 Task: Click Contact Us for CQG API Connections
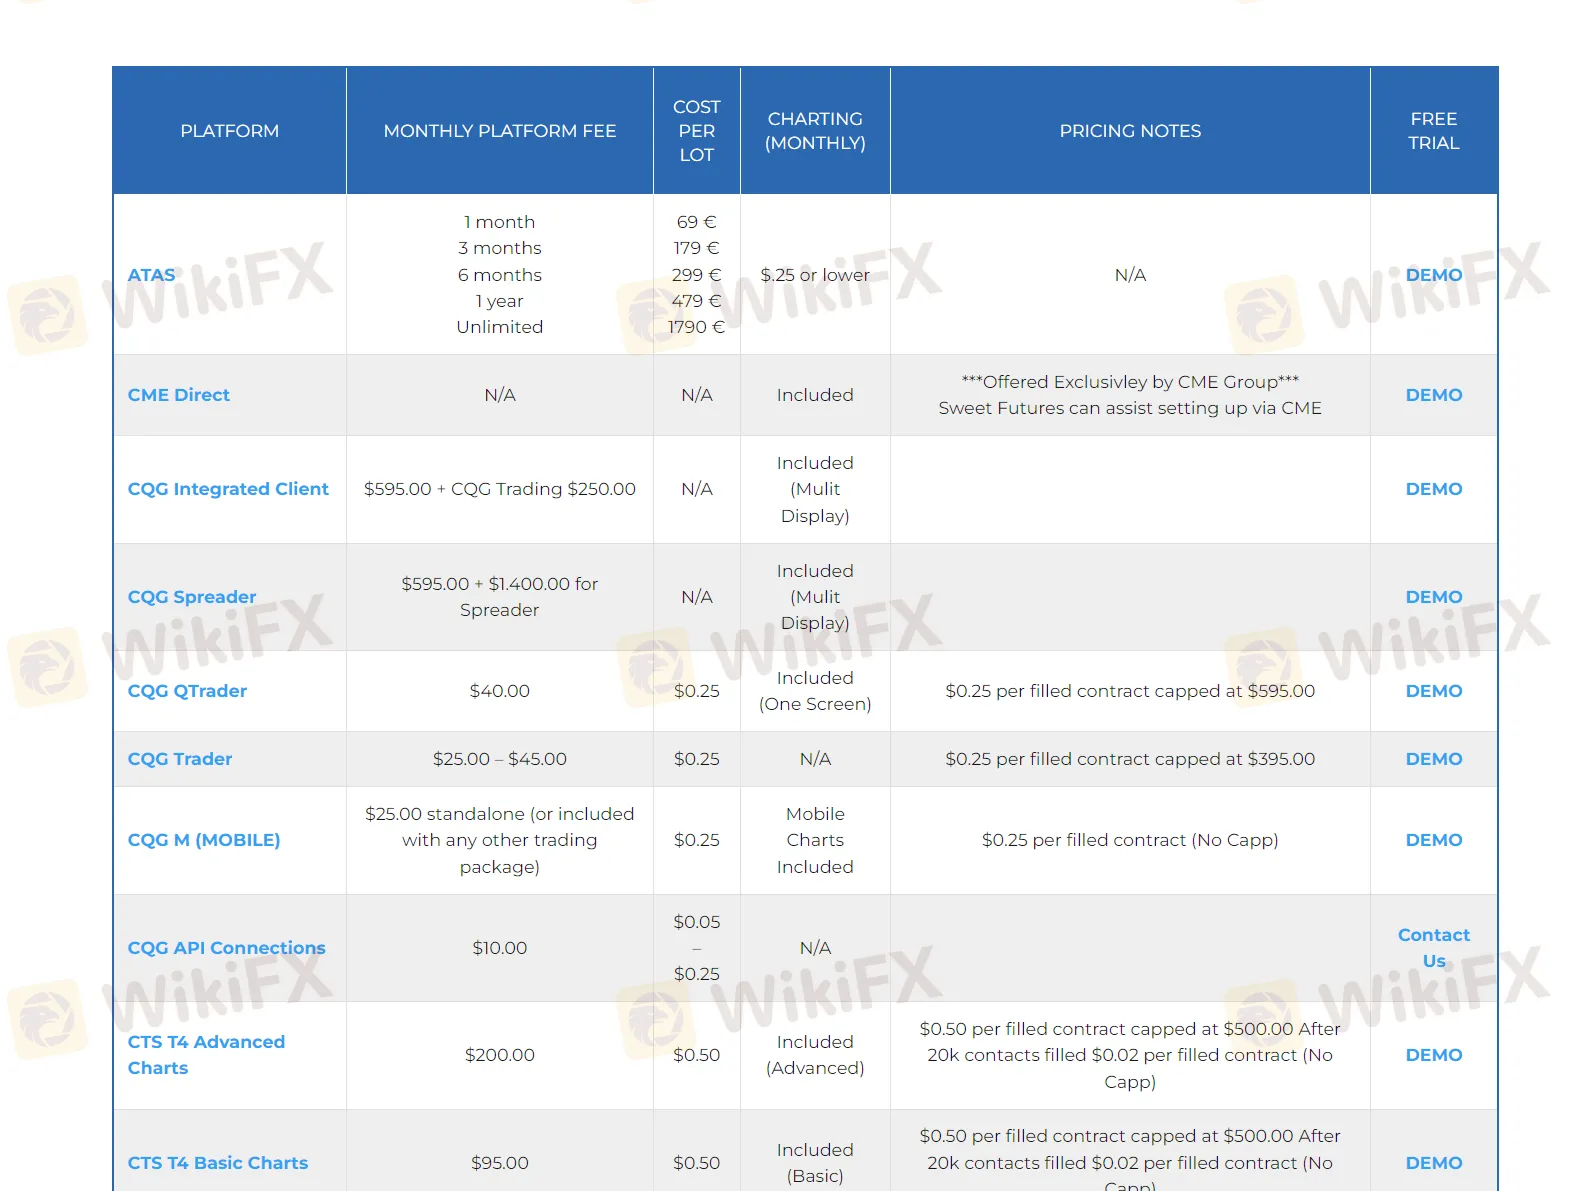(1433, 948)
